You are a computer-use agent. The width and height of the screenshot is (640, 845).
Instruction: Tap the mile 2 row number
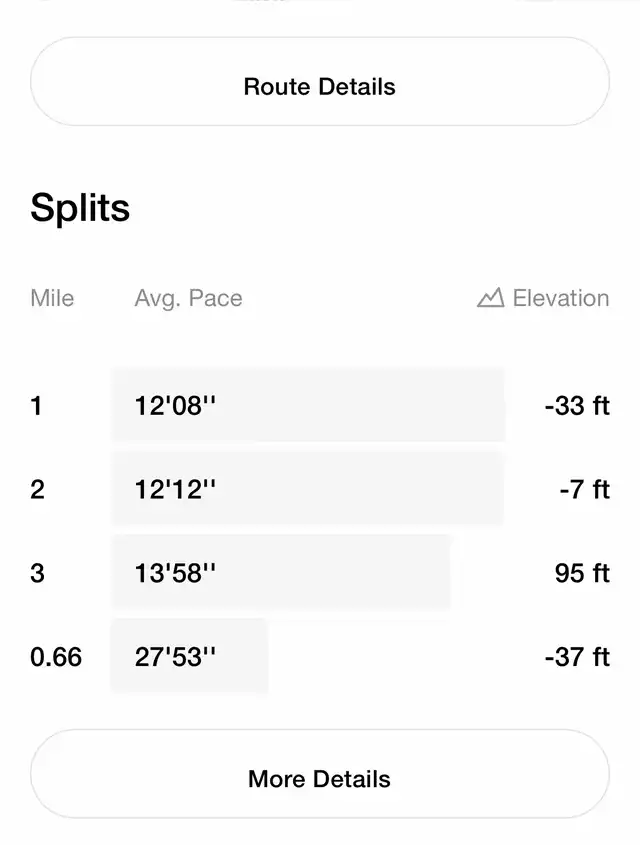click(x=38, y=489)
